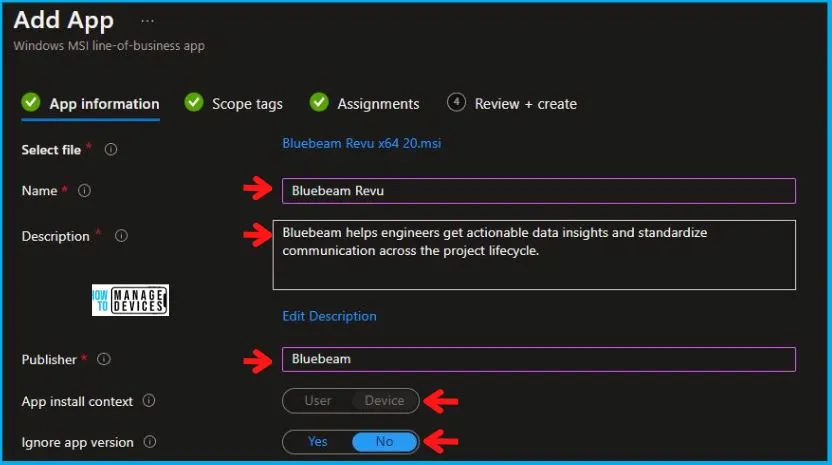The width and height of the screenshot is (832, 465).
Task: Click the info icon next to Ignore app version
Action: [x=150, y=442]
